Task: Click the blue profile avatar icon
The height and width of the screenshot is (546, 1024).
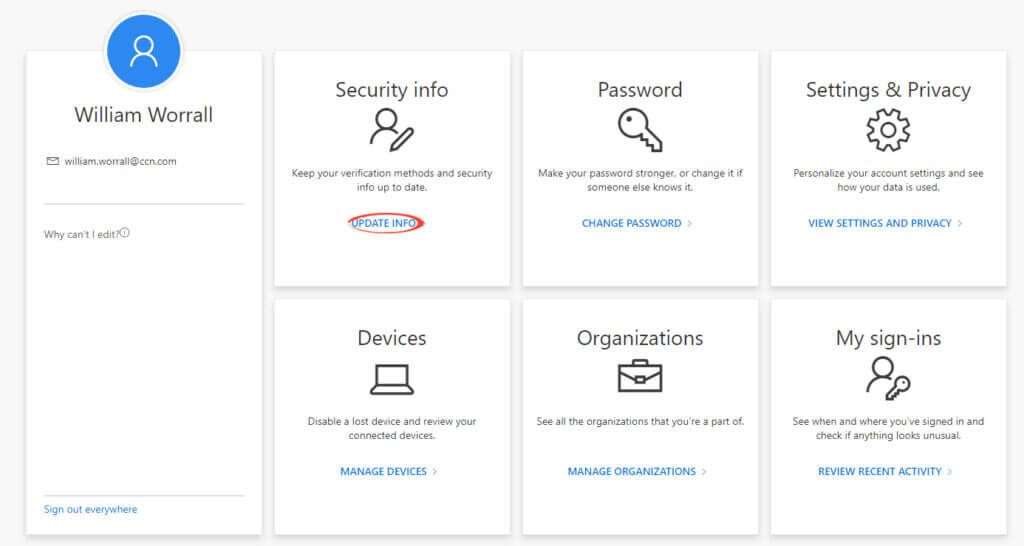Action: point(144,51)
